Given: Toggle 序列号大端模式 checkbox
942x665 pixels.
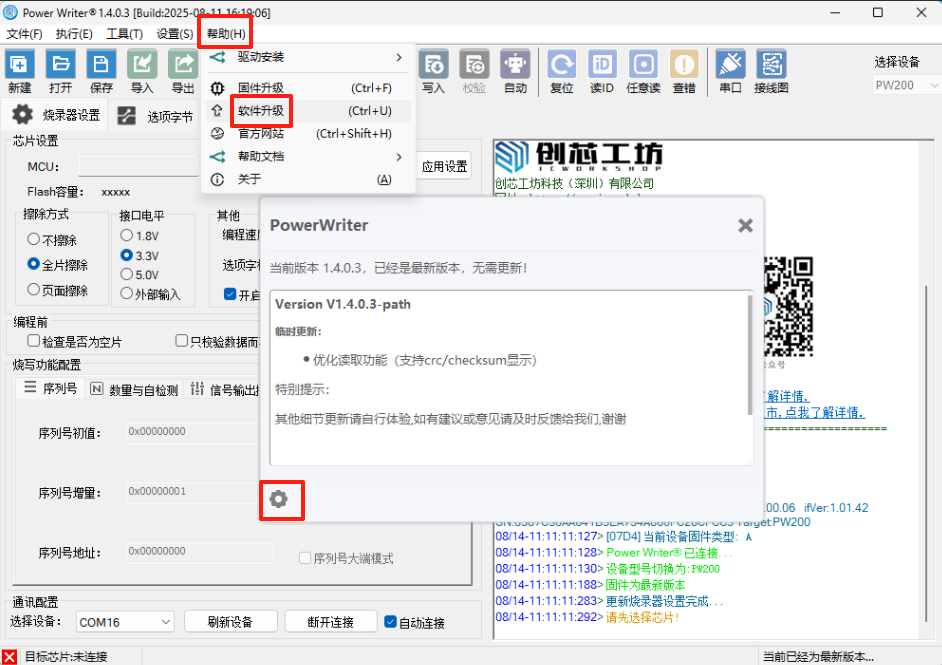Looking at the screenshot, I should [x=305, y=558].
